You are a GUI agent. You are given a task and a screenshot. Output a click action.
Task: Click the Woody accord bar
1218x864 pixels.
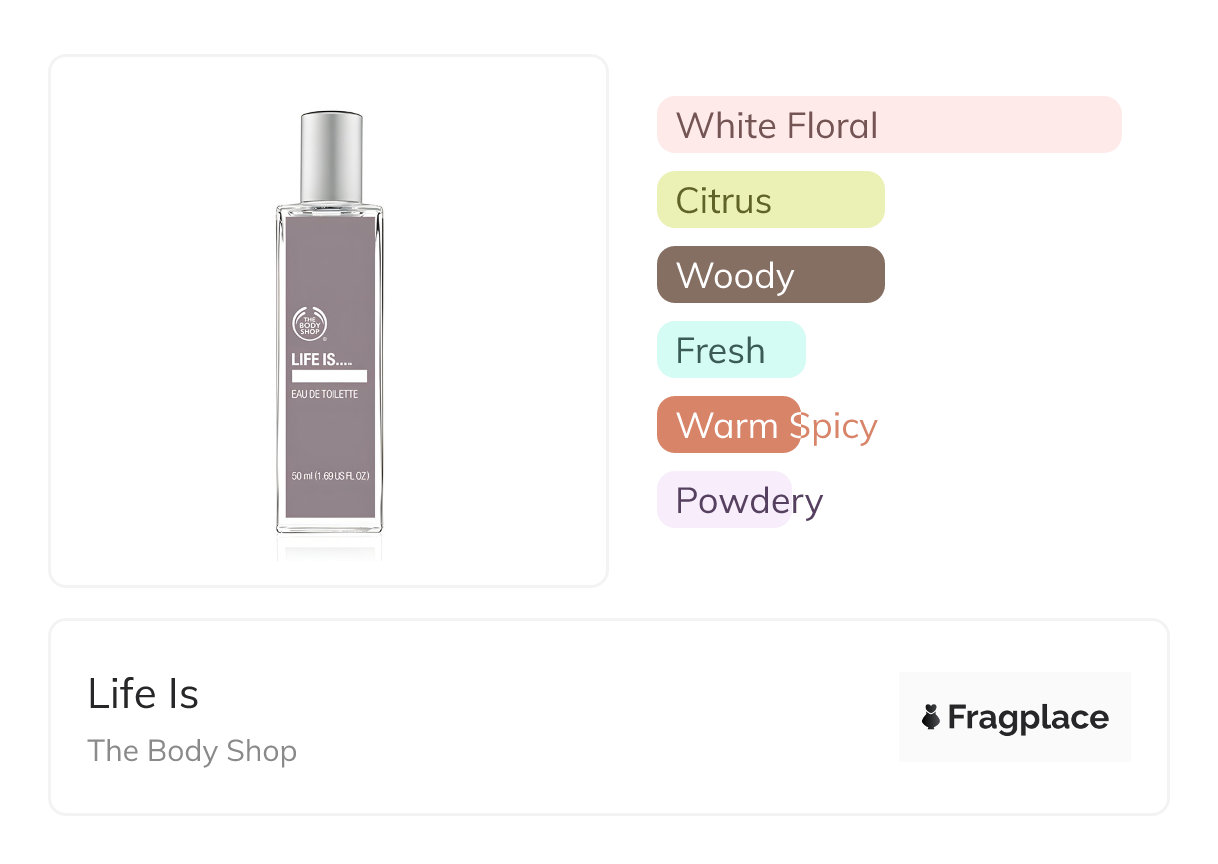(x=770, y=275)
